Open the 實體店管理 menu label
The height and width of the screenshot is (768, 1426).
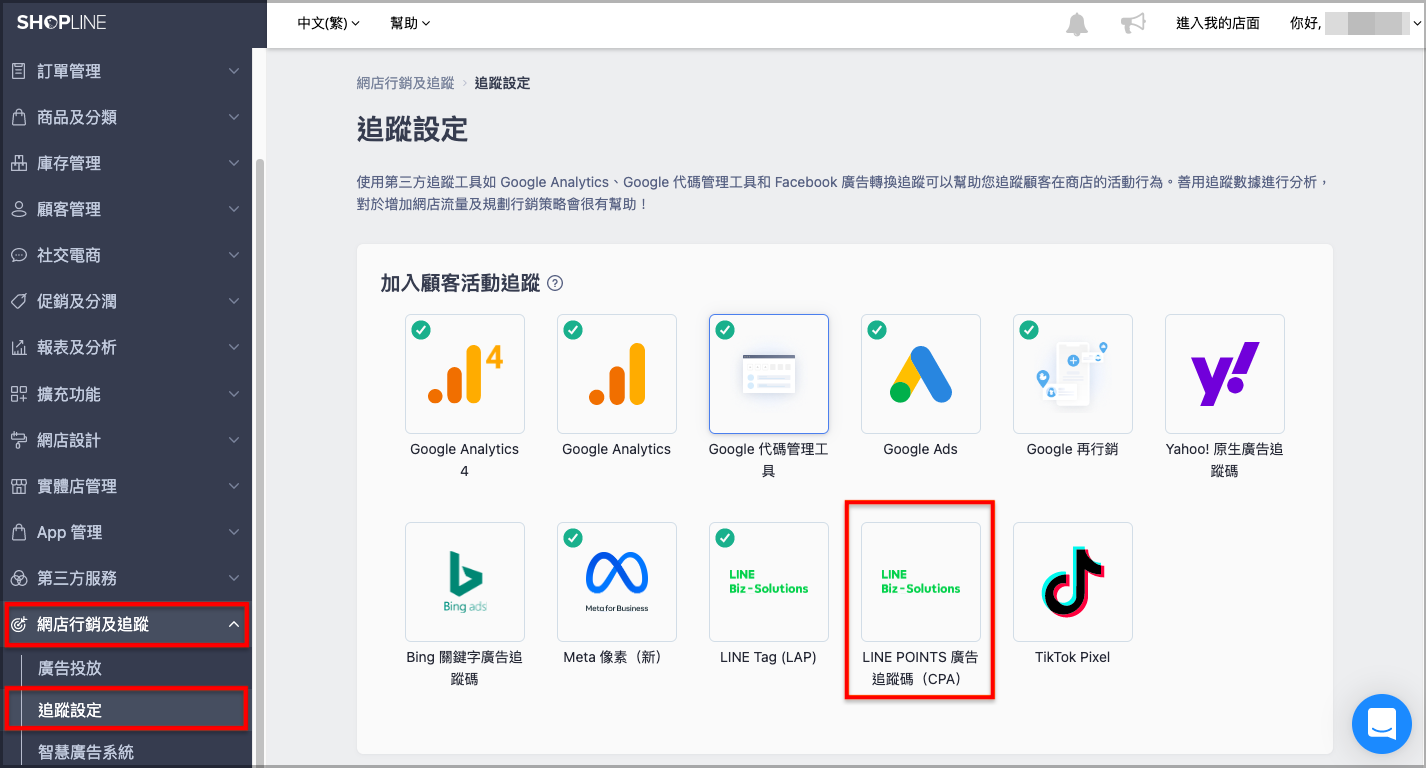[77, 486]
